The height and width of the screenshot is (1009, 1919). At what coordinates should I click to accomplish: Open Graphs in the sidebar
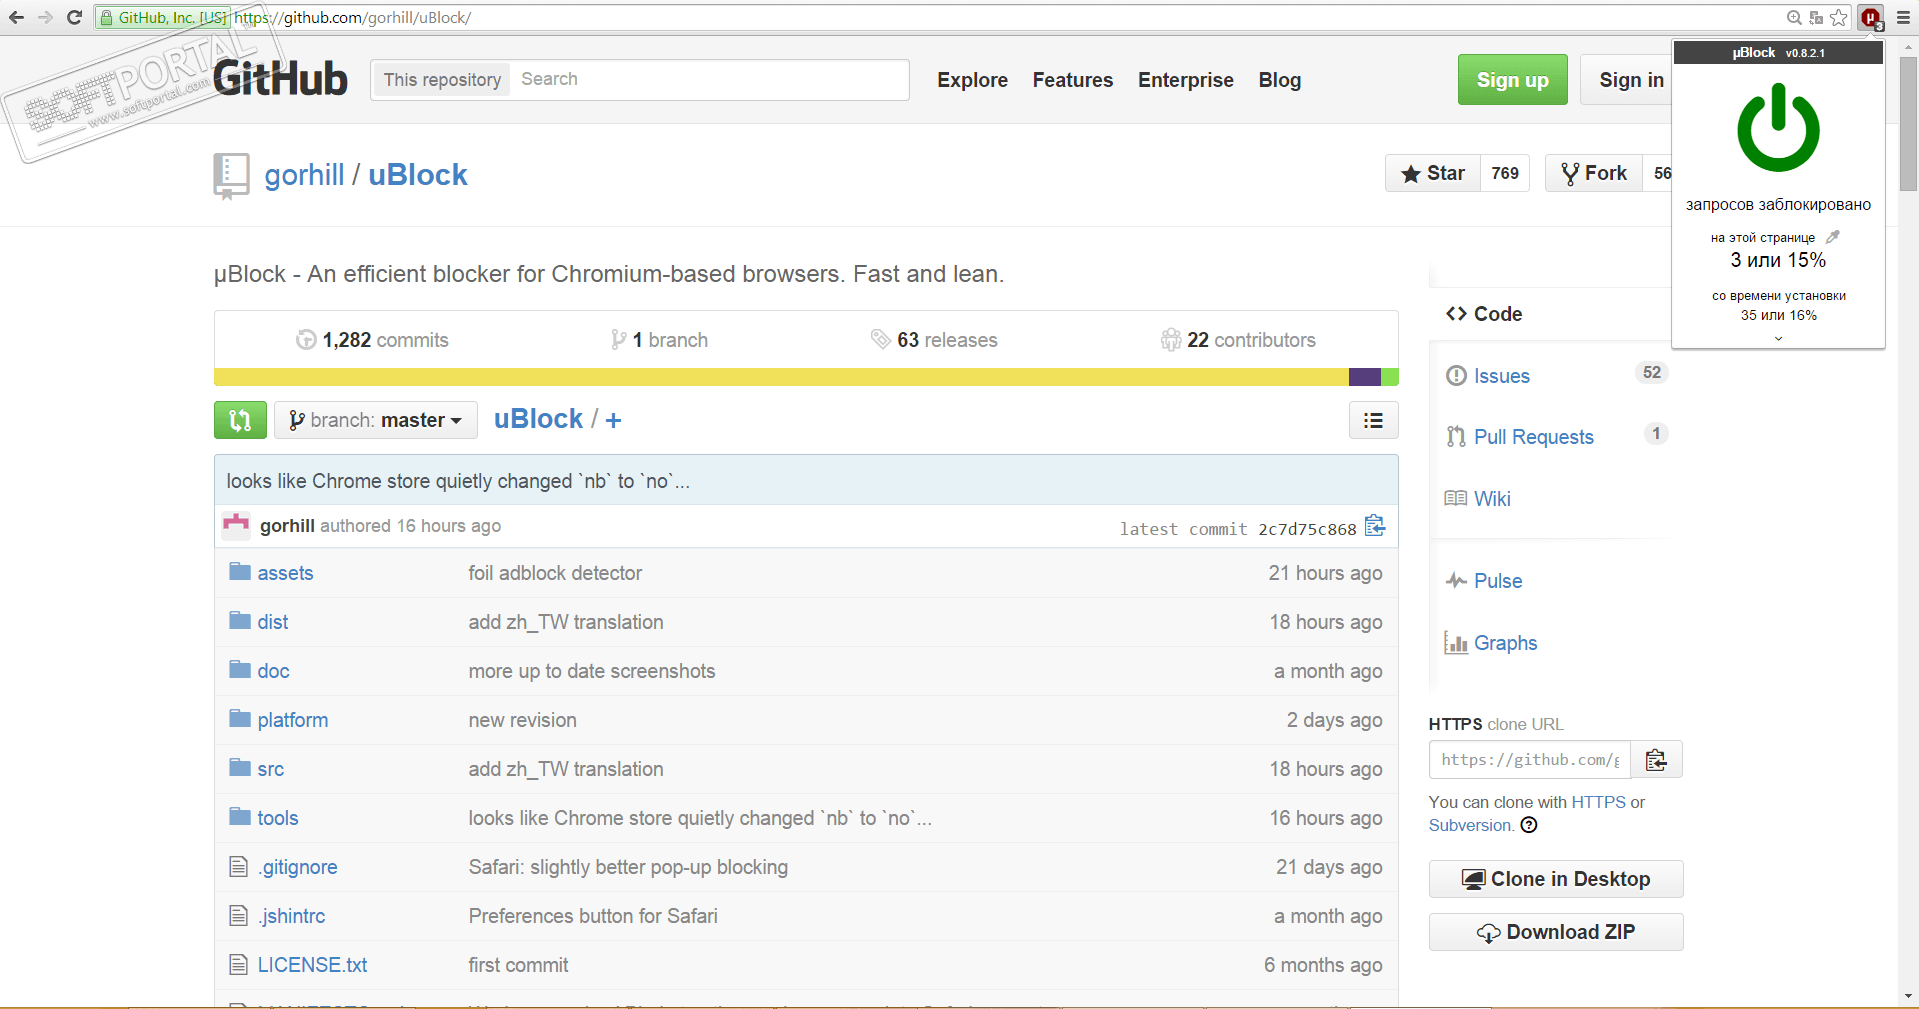pos(1491,643)
